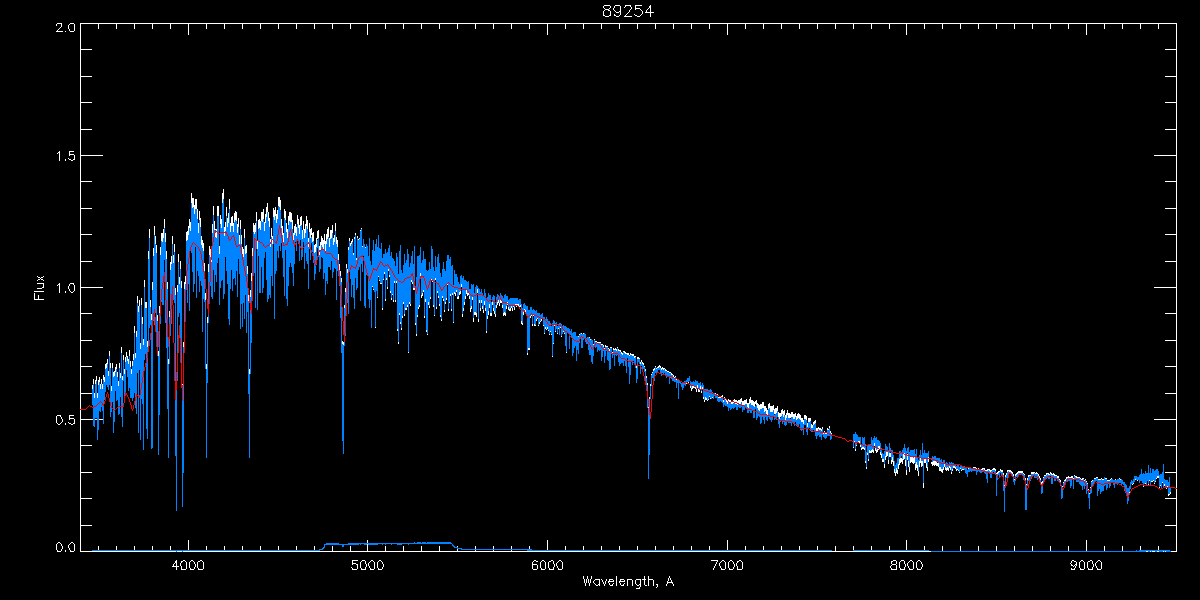Select the 8000 wavelength tick label
The height and width of the screenshot is (600, 1200).
(907, 564)
